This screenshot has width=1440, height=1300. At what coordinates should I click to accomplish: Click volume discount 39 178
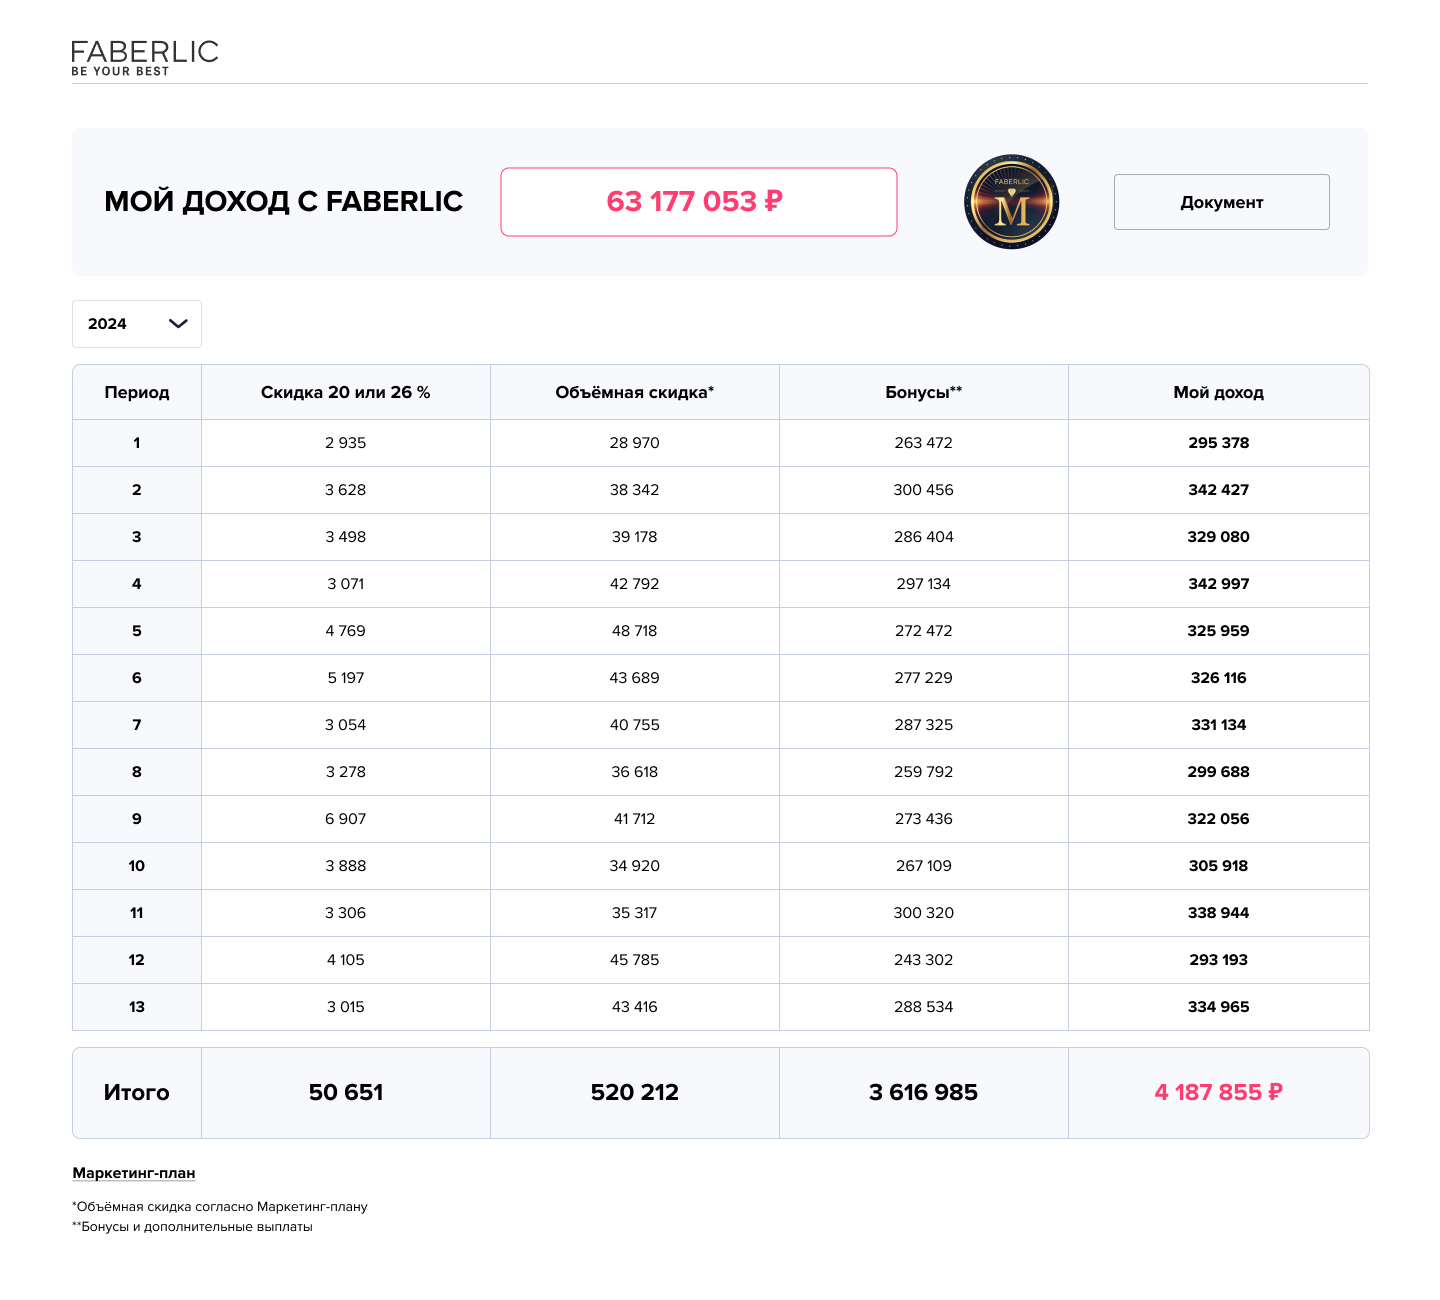click(635, 537)
